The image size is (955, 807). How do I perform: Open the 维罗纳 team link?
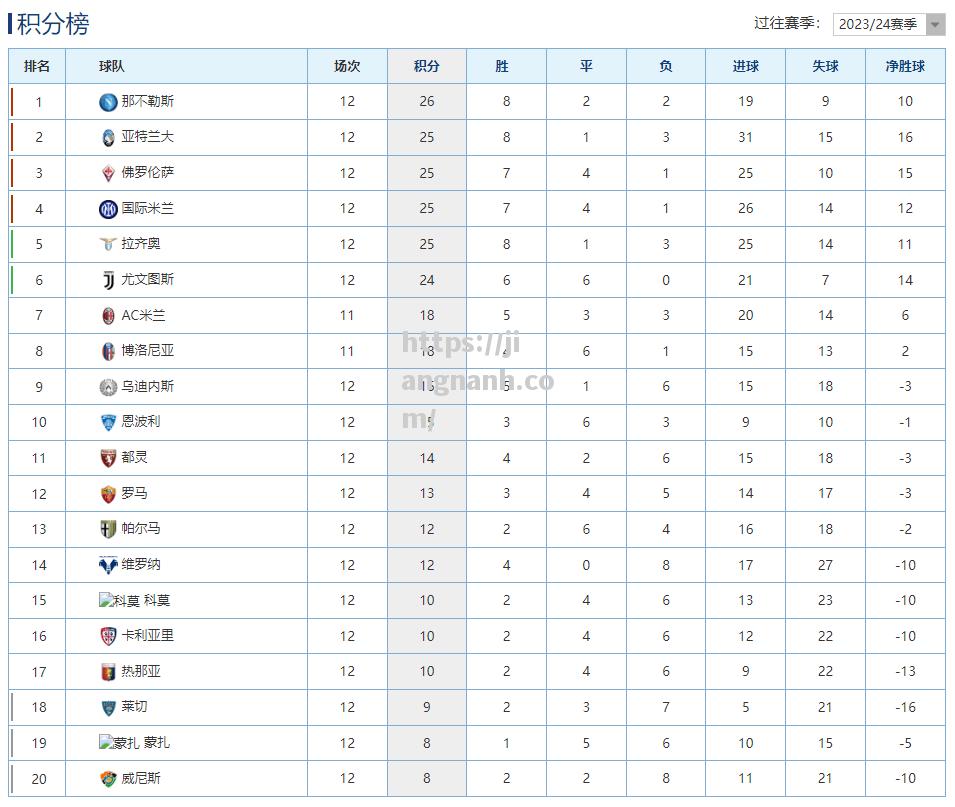click(141, 564)
